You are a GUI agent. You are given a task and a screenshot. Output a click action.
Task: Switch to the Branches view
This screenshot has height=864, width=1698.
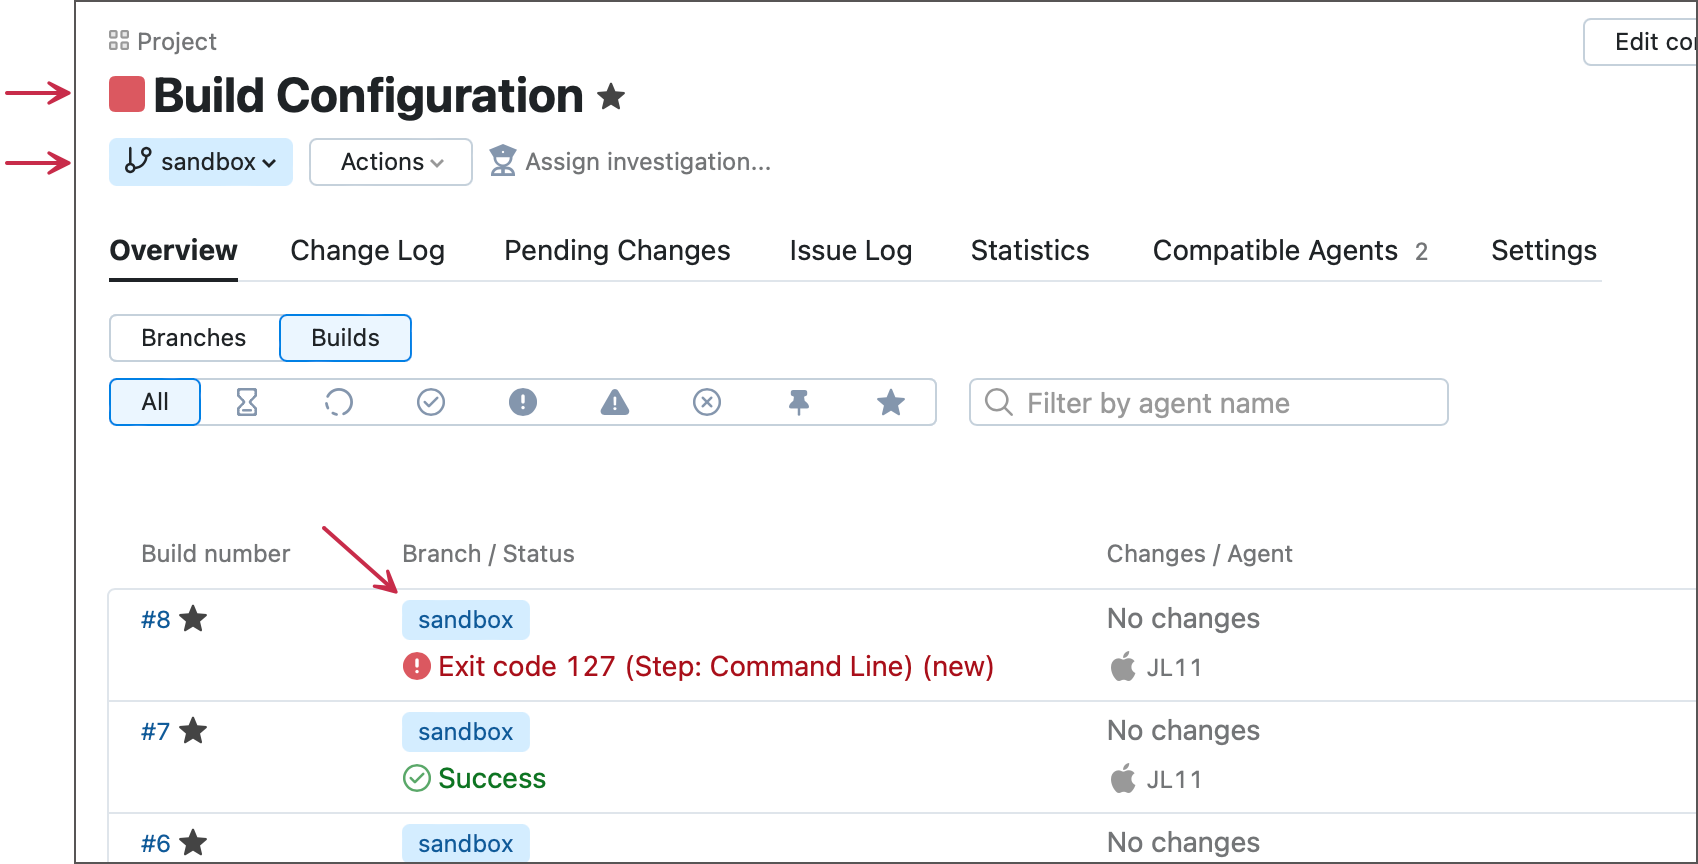pos(194,337)
